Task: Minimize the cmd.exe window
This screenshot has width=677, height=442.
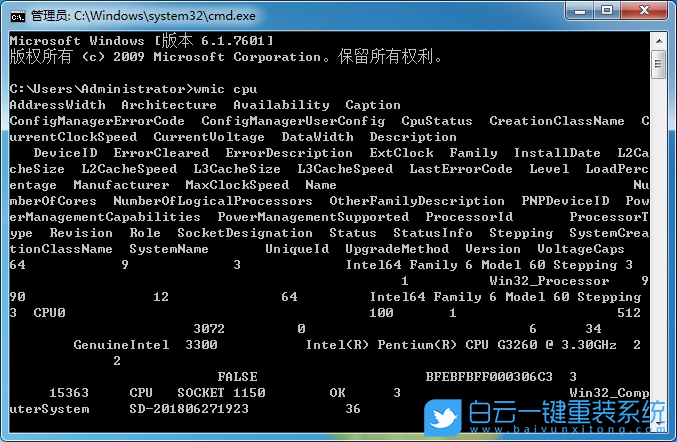Action: point(580,12)
